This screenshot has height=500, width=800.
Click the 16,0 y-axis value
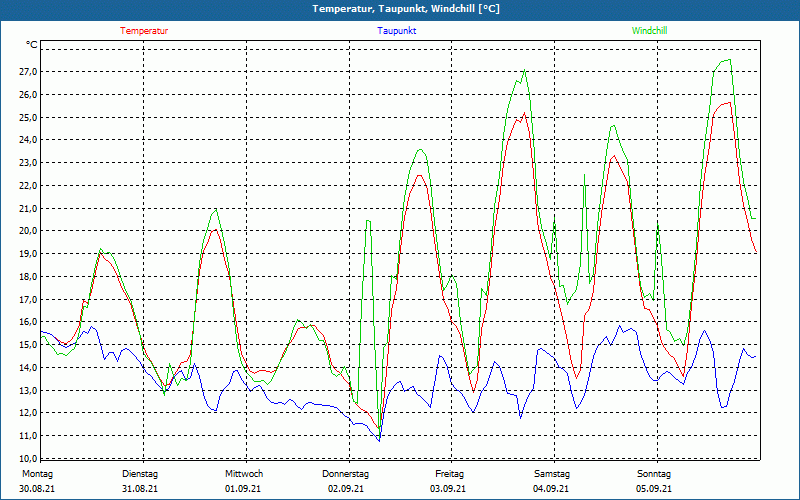point(29,322)
